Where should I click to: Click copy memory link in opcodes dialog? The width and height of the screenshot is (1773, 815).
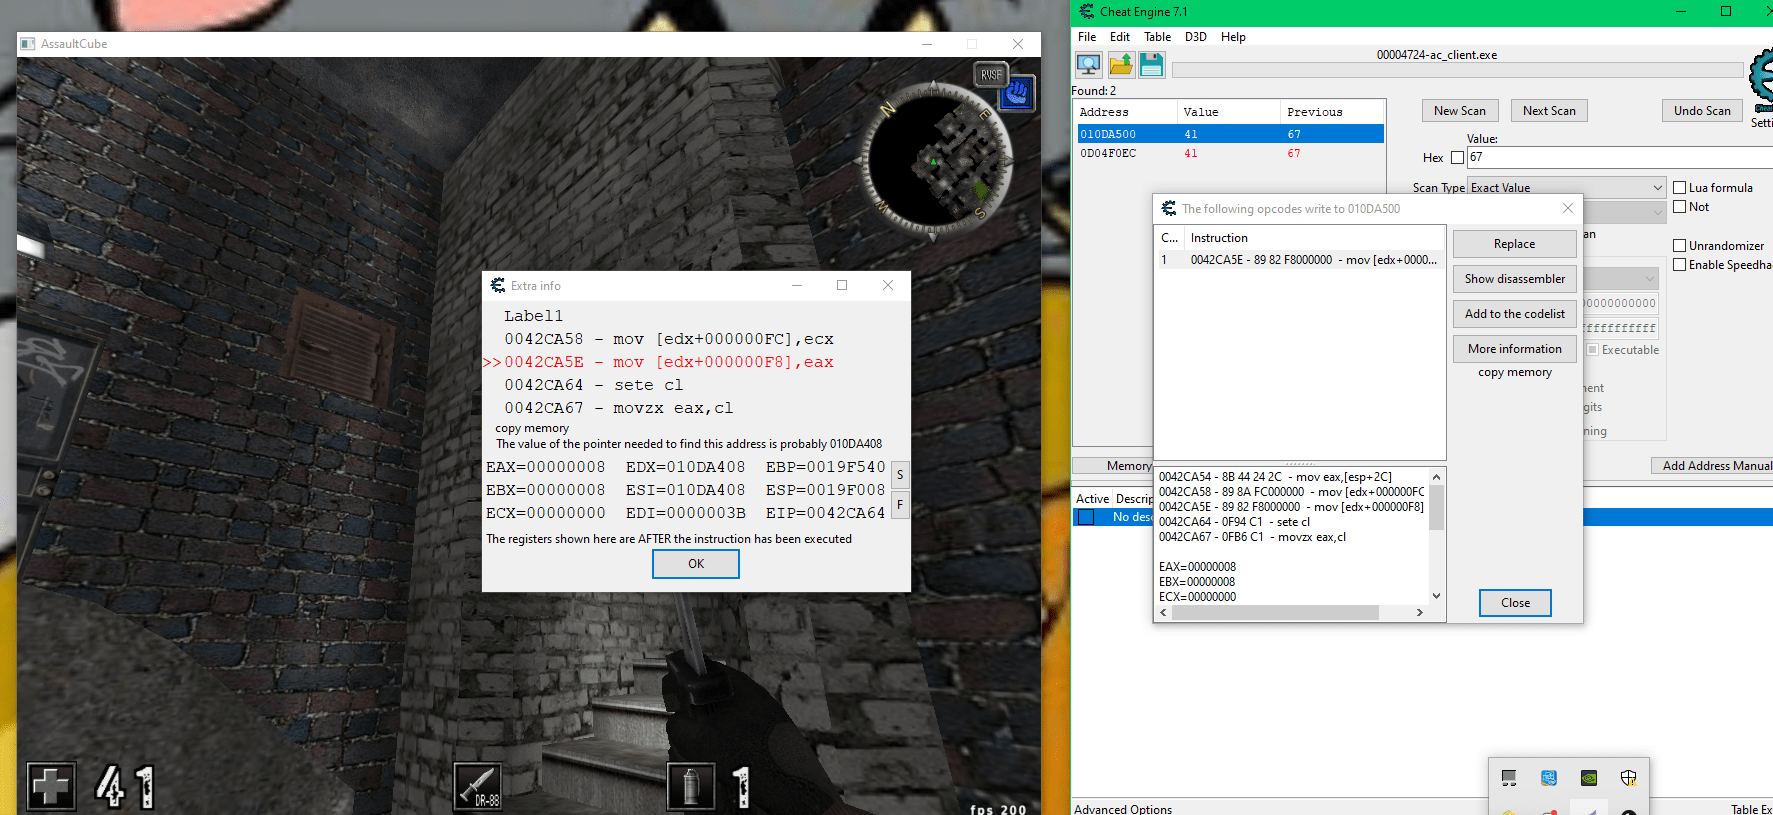pos(1515,372)
